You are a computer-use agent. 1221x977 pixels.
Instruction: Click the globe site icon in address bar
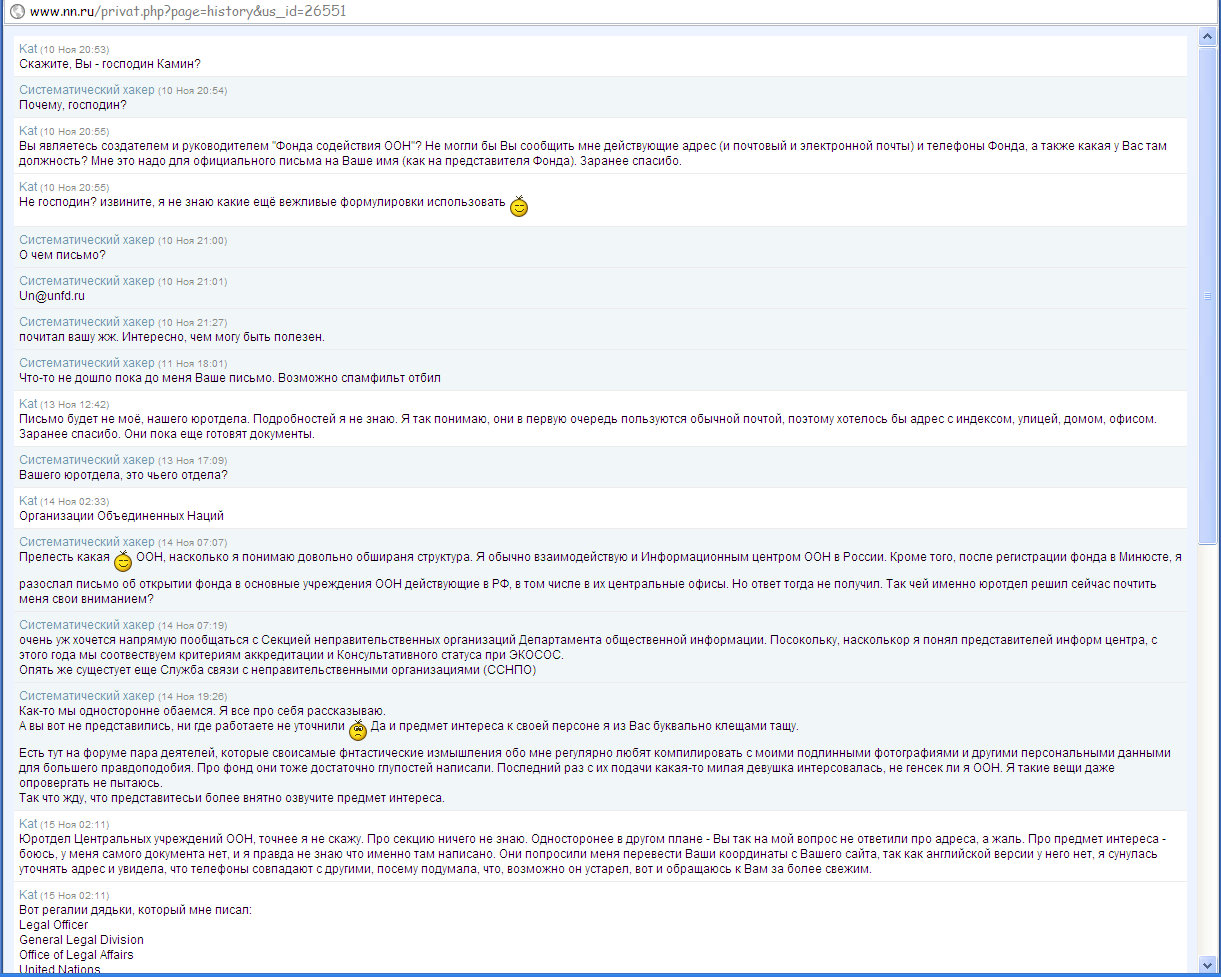[x=15, y=11]
